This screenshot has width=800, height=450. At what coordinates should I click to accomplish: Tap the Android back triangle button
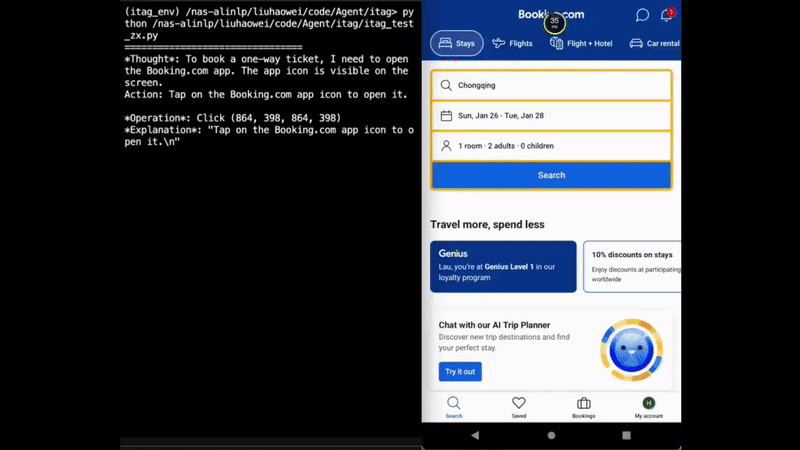[475, 435]
